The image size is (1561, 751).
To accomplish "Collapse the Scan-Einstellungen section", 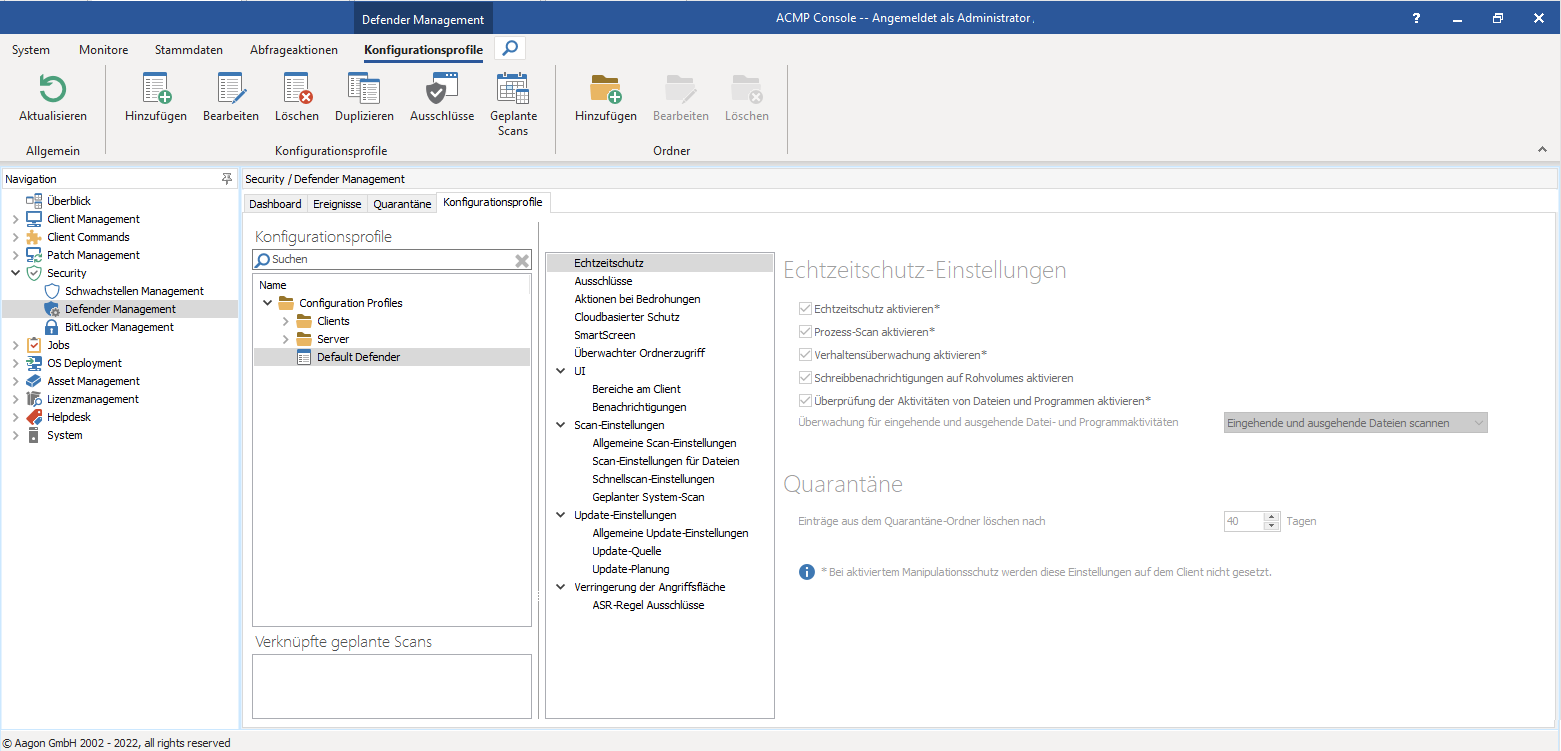I will click(x=560, y=424).
